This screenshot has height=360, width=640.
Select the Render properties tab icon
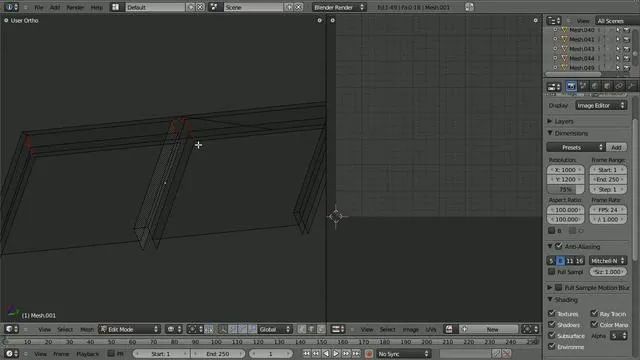point(571,86)
